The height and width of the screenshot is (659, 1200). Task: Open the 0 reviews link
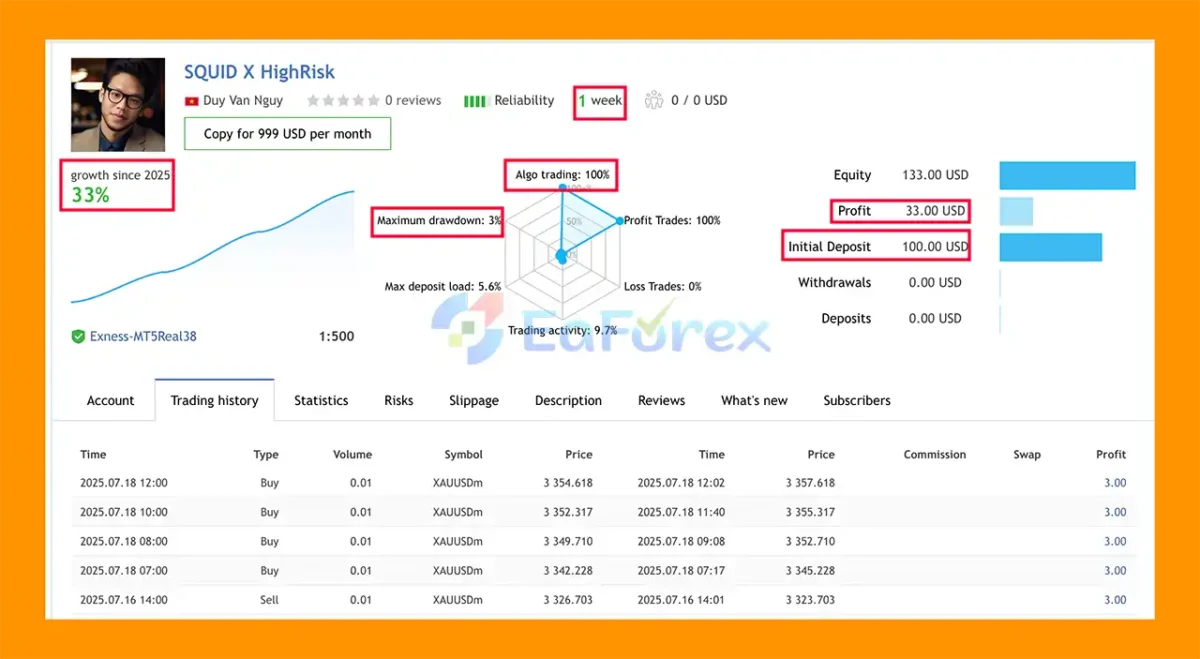[413, 100]
